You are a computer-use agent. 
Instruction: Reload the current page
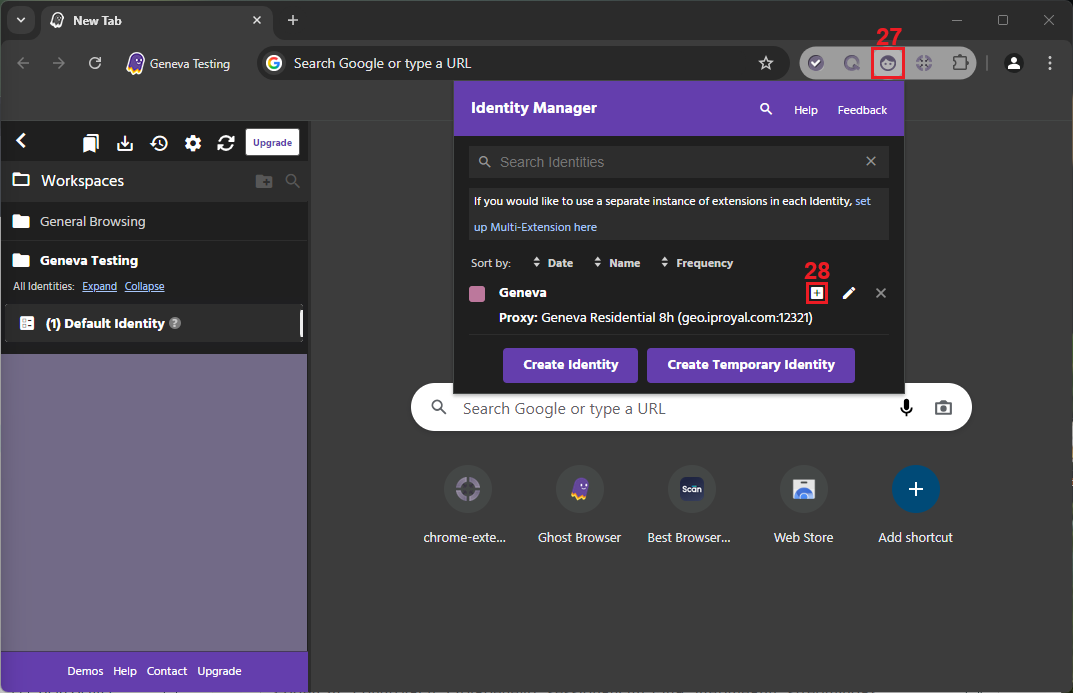[95, 63]
